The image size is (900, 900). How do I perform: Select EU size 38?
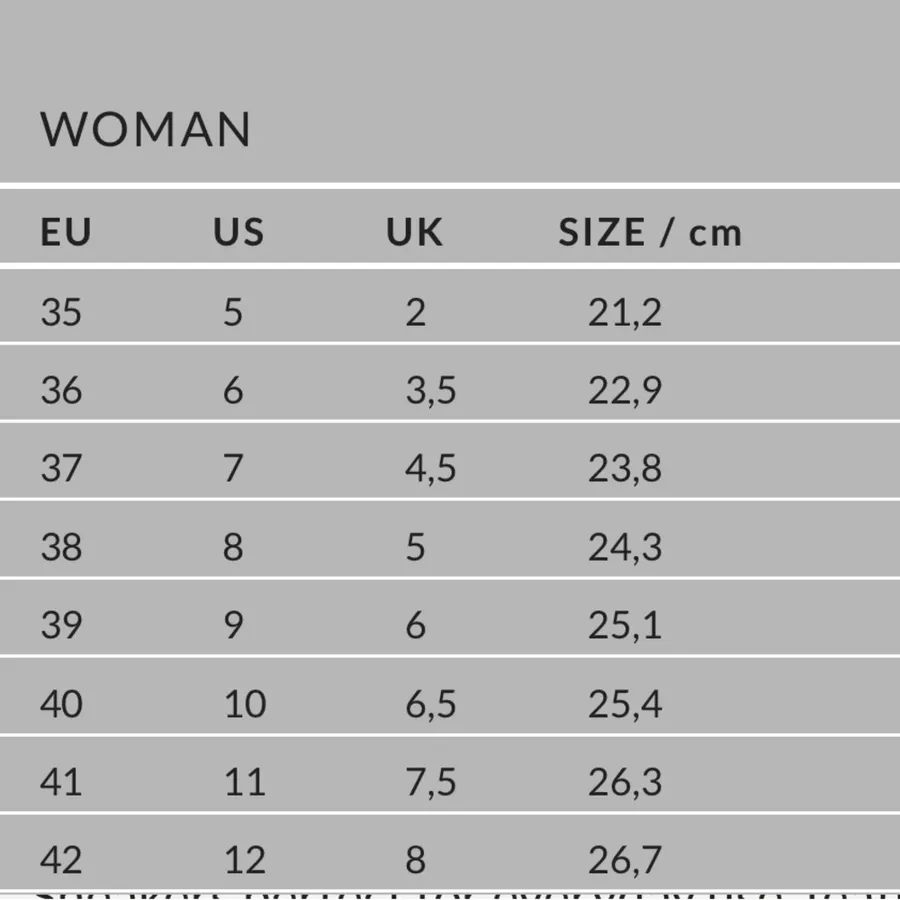[61, 546]
